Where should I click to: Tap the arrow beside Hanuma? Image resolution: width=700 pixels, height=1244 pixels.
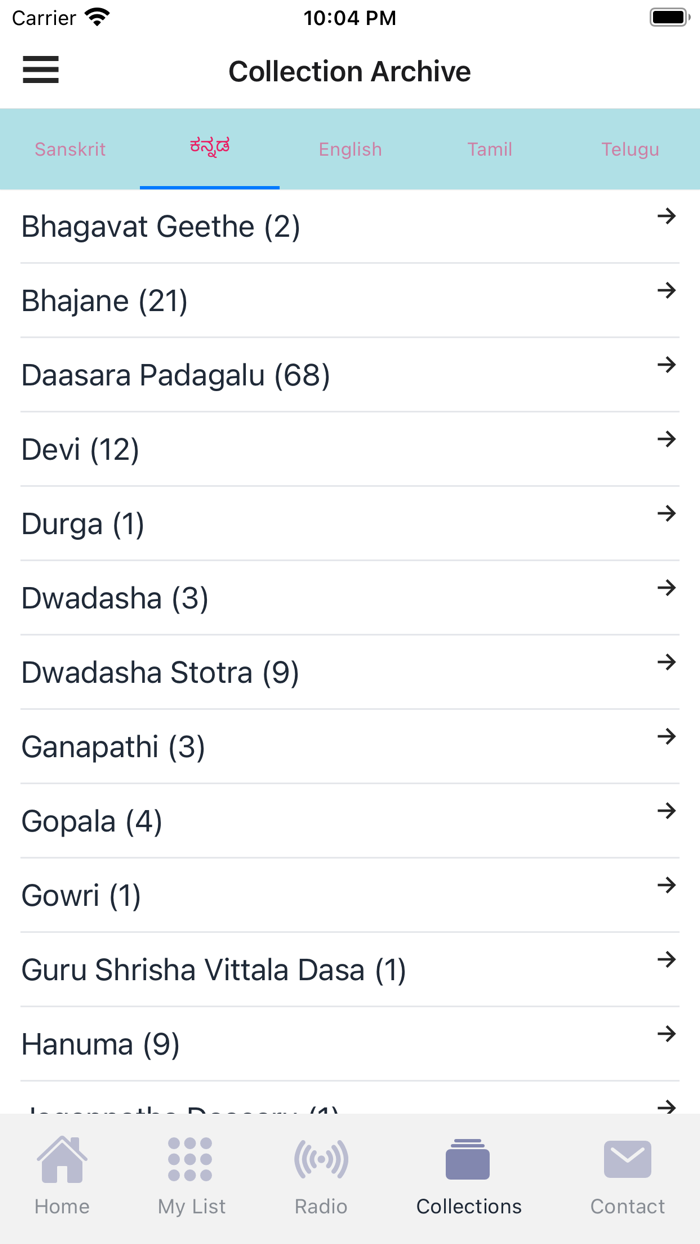(665, 1034)
